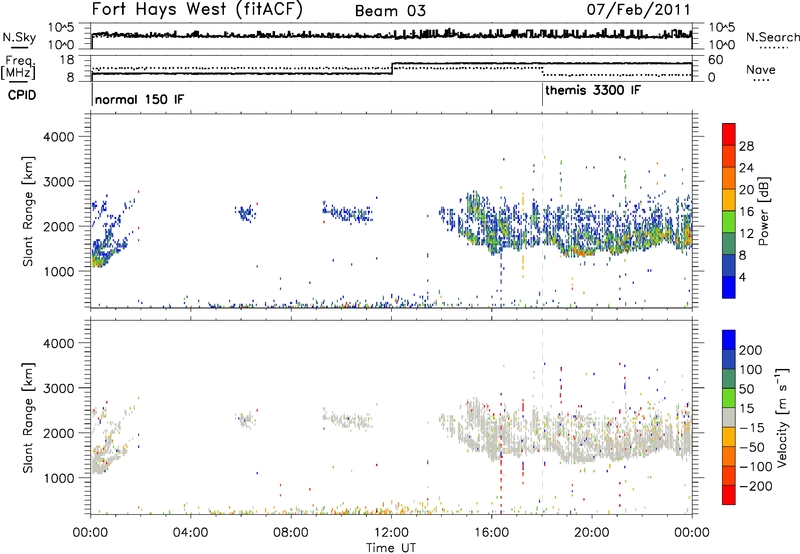Viewport: 800px width, 554px height.
Task: Click the velocity panel 'Slant Range [km]' label
Action: pos(28,418)
